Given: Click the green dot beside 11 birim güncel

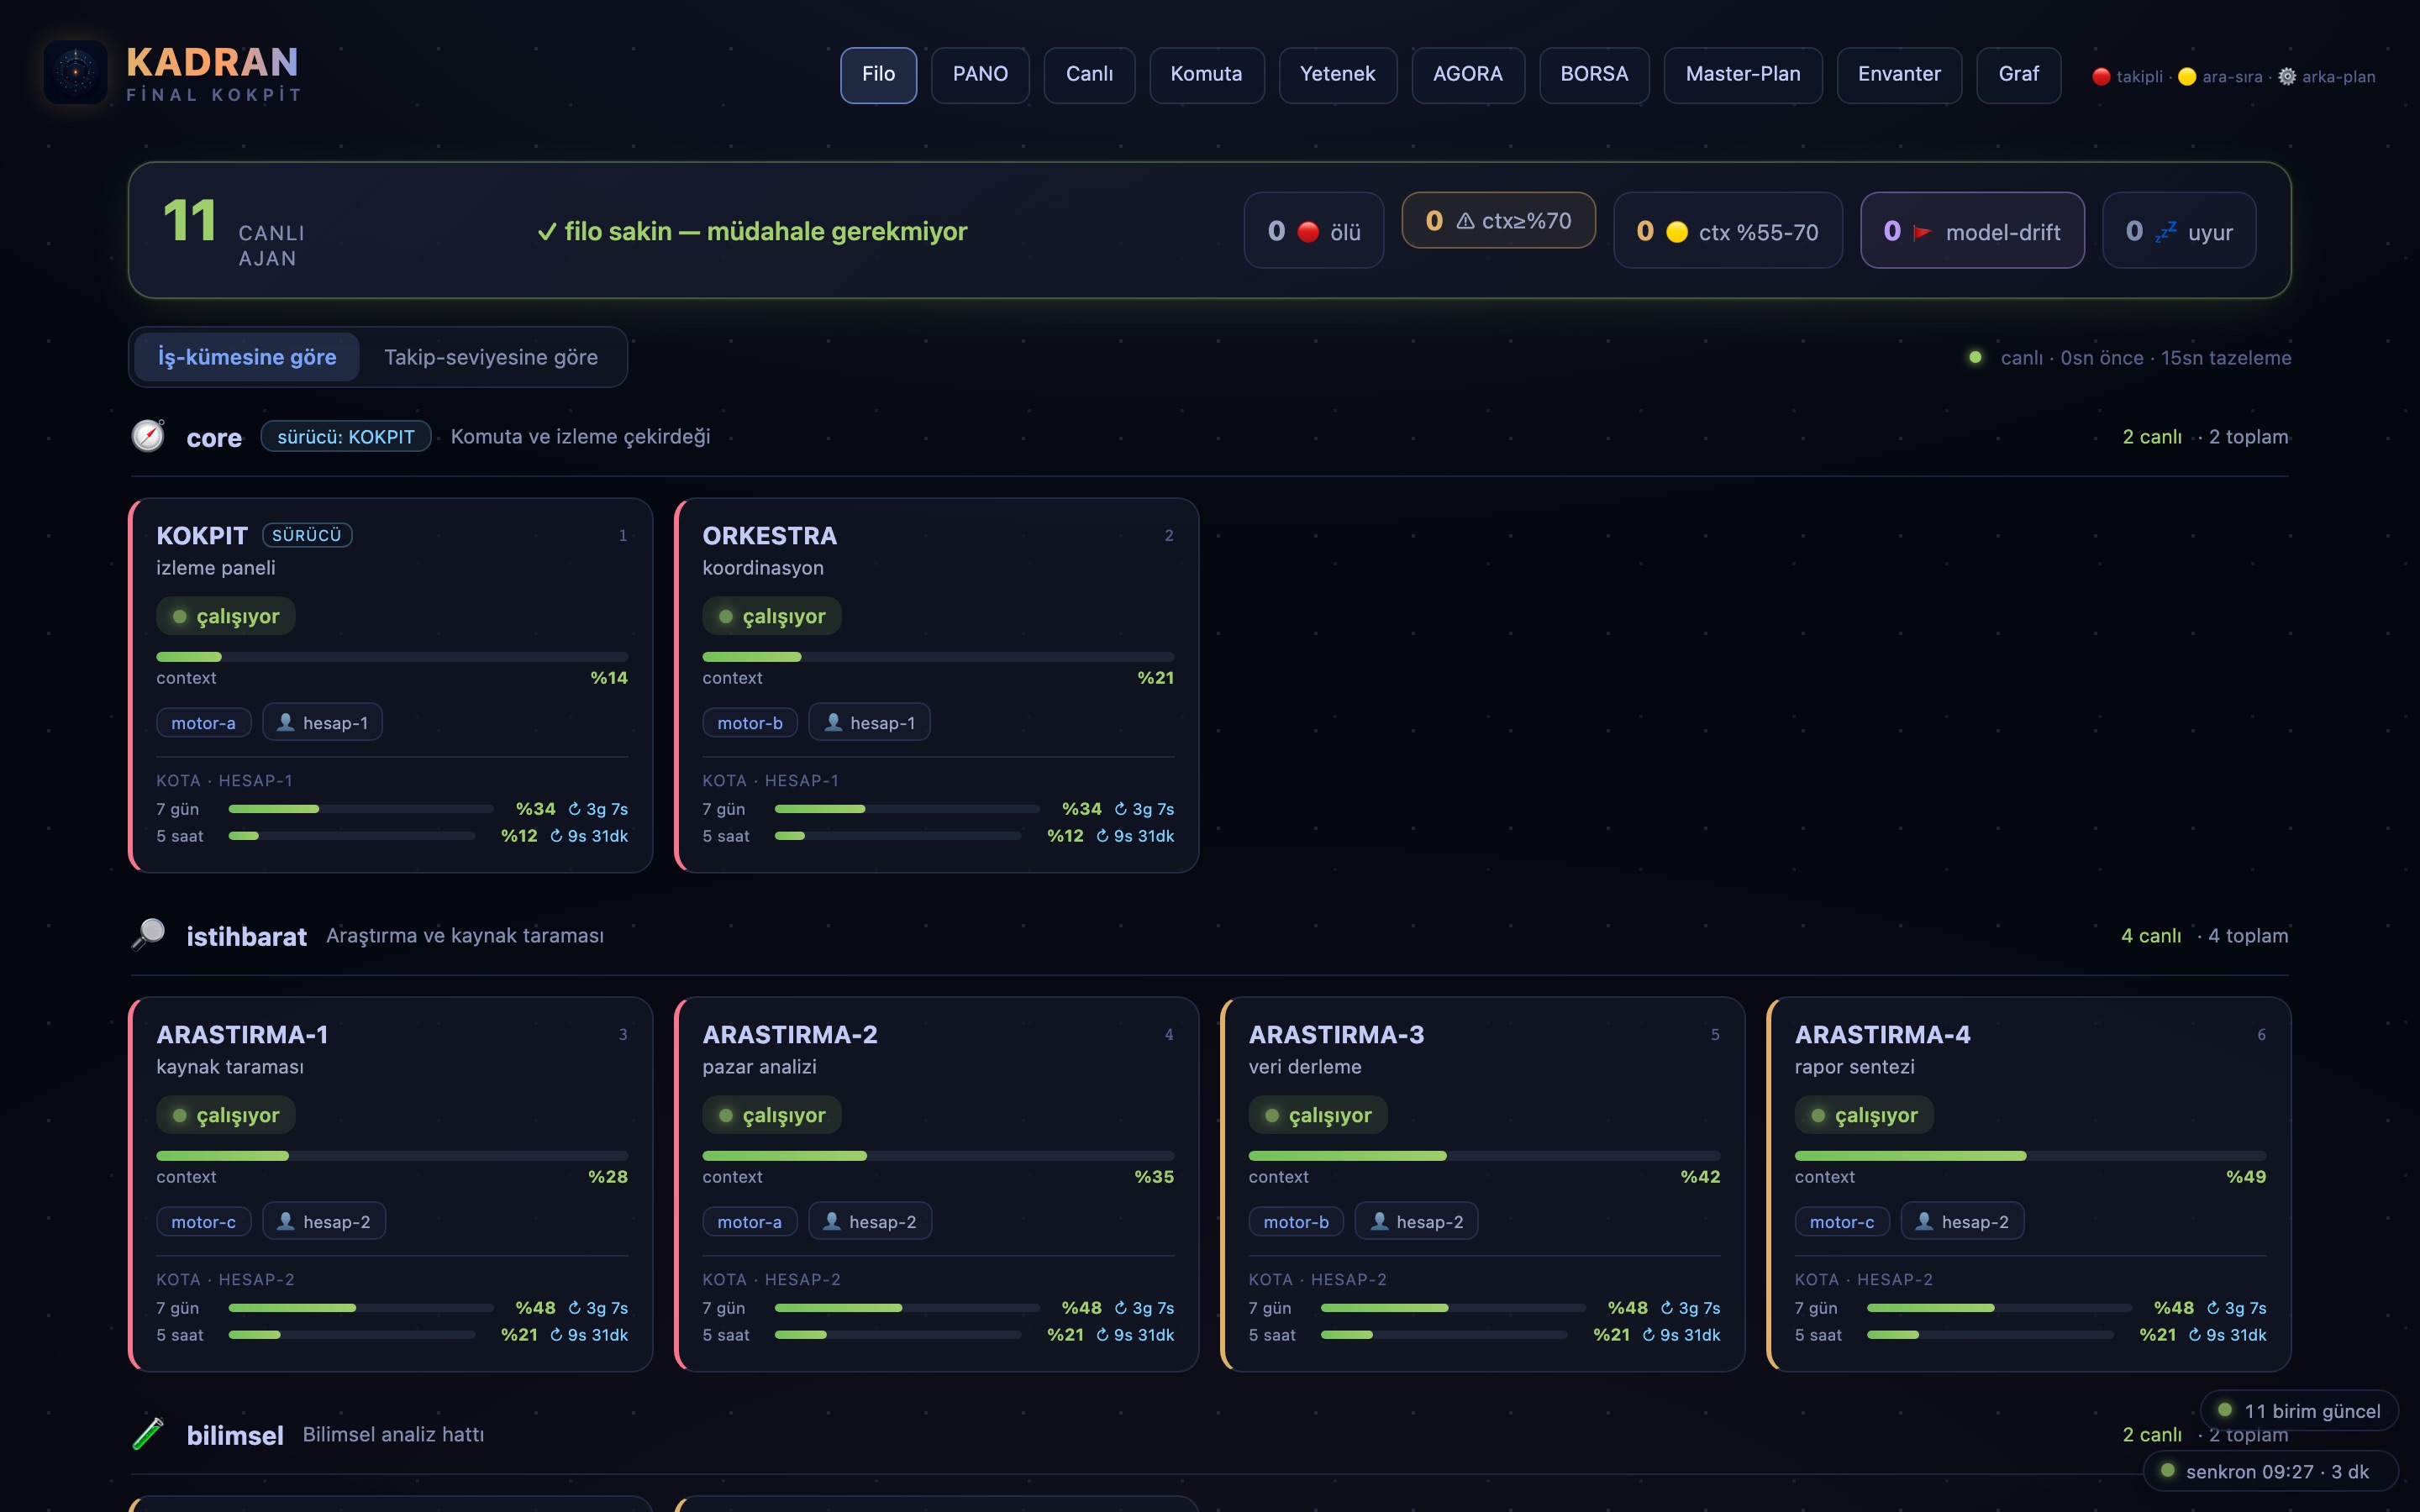Looking at the screenshot, I should coord(2225,1409).
